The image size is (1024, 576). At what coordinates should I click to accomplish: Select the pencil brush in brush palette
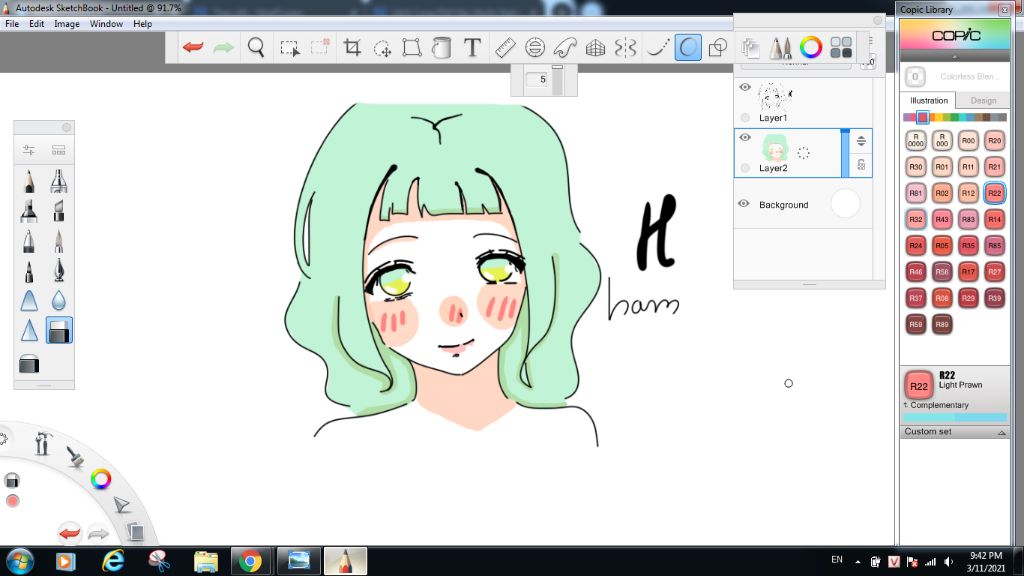click(x=29, y=181)
